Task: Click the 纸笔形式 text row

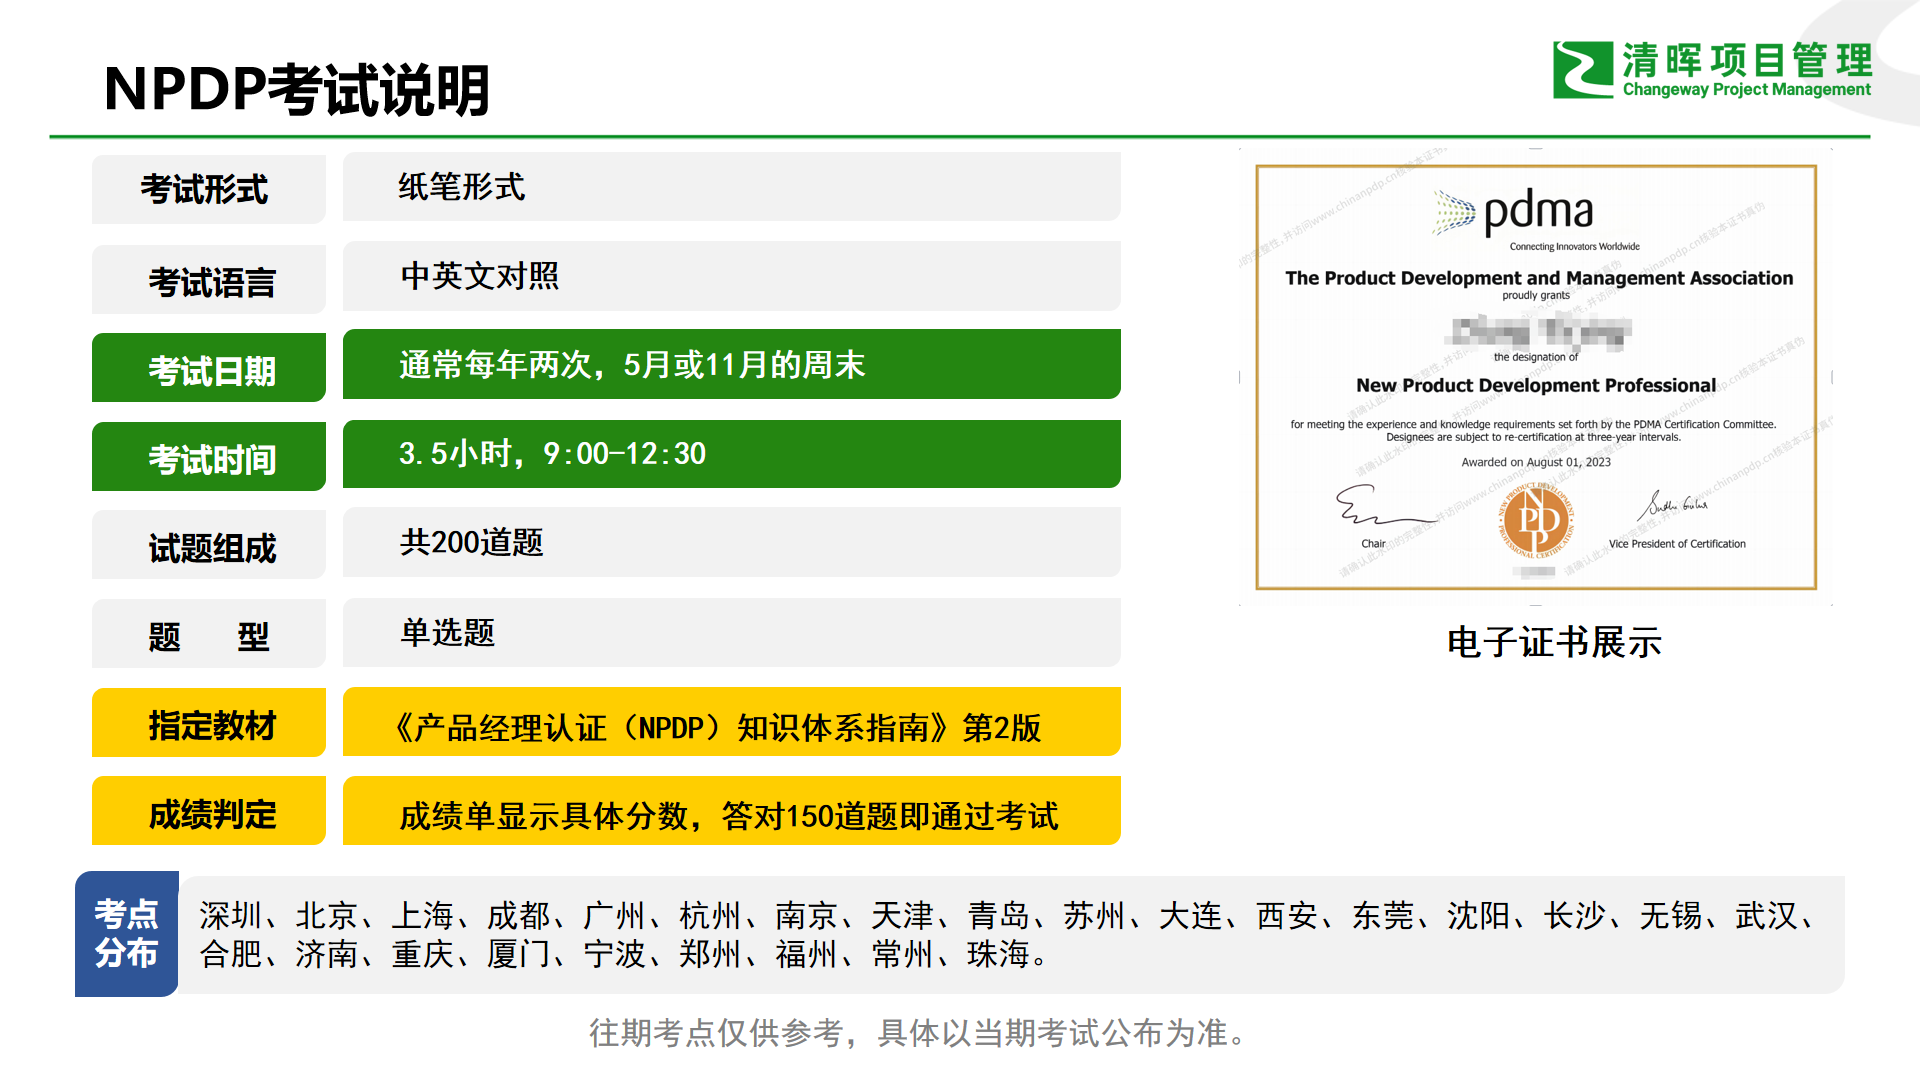Action: [x=730, y=187]
